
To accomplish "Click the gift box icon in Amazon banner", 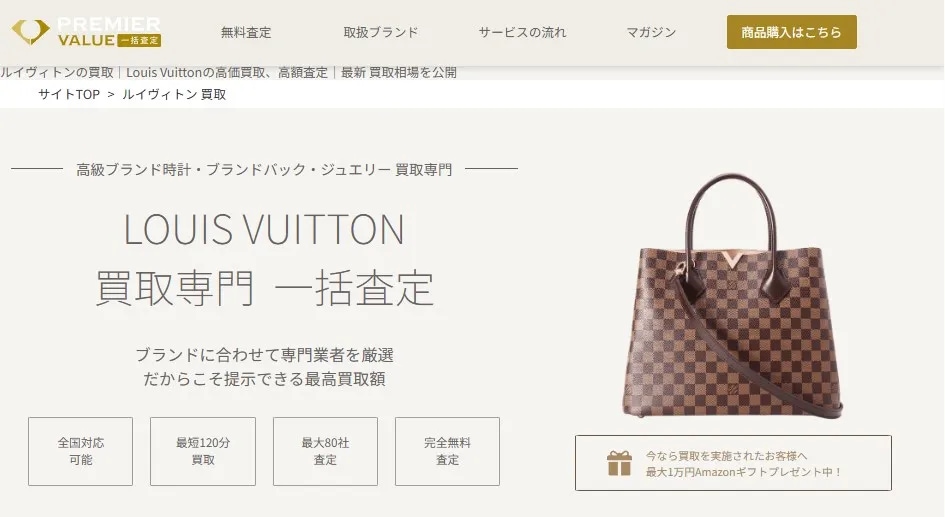I will pyautogui.click(x=619, y=463).
